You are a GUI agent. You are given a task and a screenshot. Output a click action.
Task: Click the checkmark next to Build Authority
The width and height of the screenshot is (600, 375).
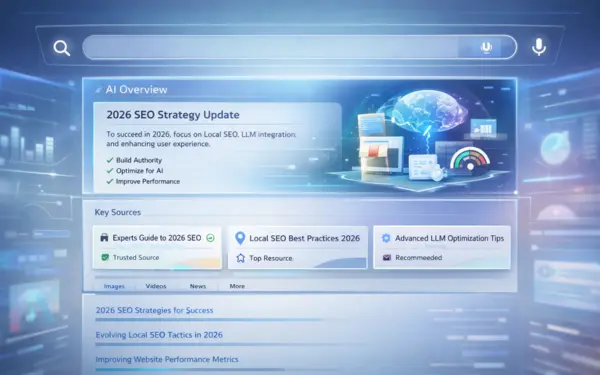point(110,160)
